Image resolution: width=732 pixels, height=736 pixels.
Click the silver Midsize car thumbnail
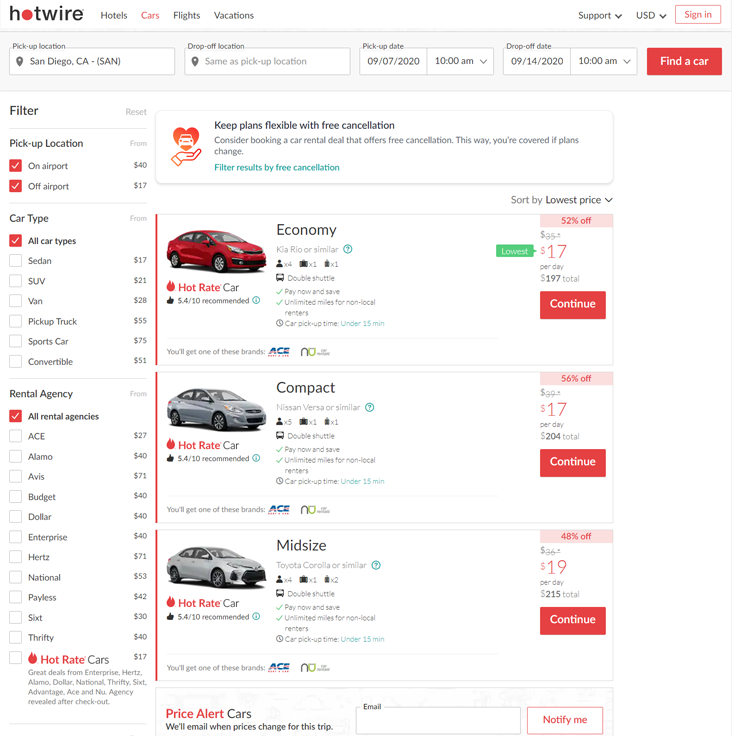216,567
